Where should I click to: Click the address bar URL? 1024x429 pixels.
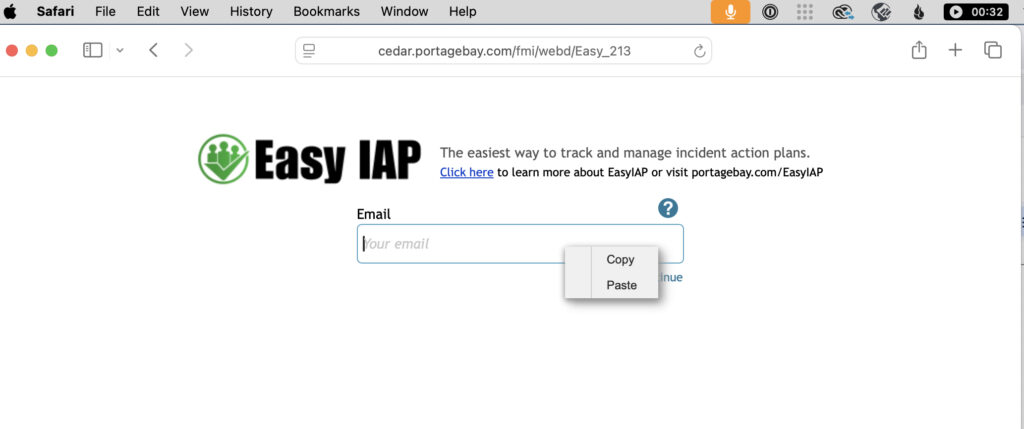coord(504,50)
